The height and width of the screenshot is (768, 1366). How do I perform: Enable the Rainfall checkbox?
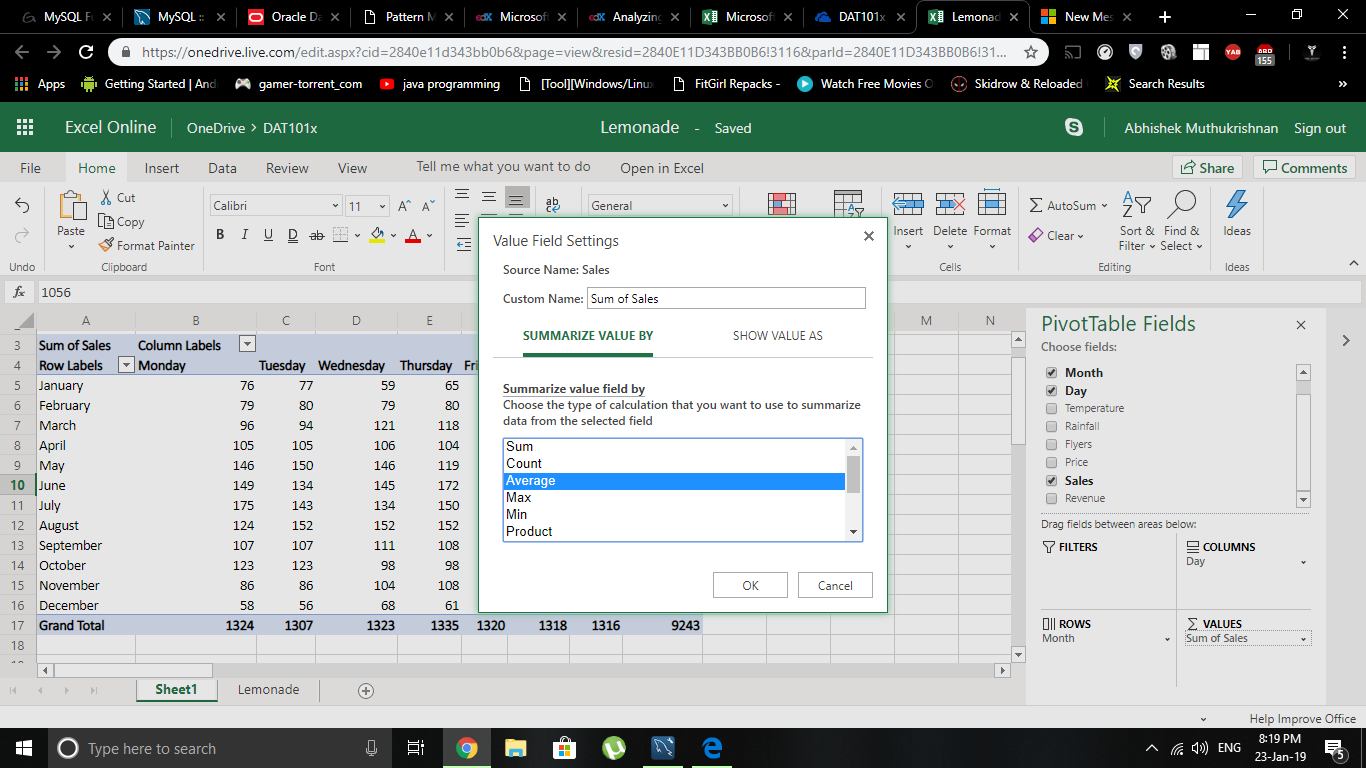coord(1051,426)
